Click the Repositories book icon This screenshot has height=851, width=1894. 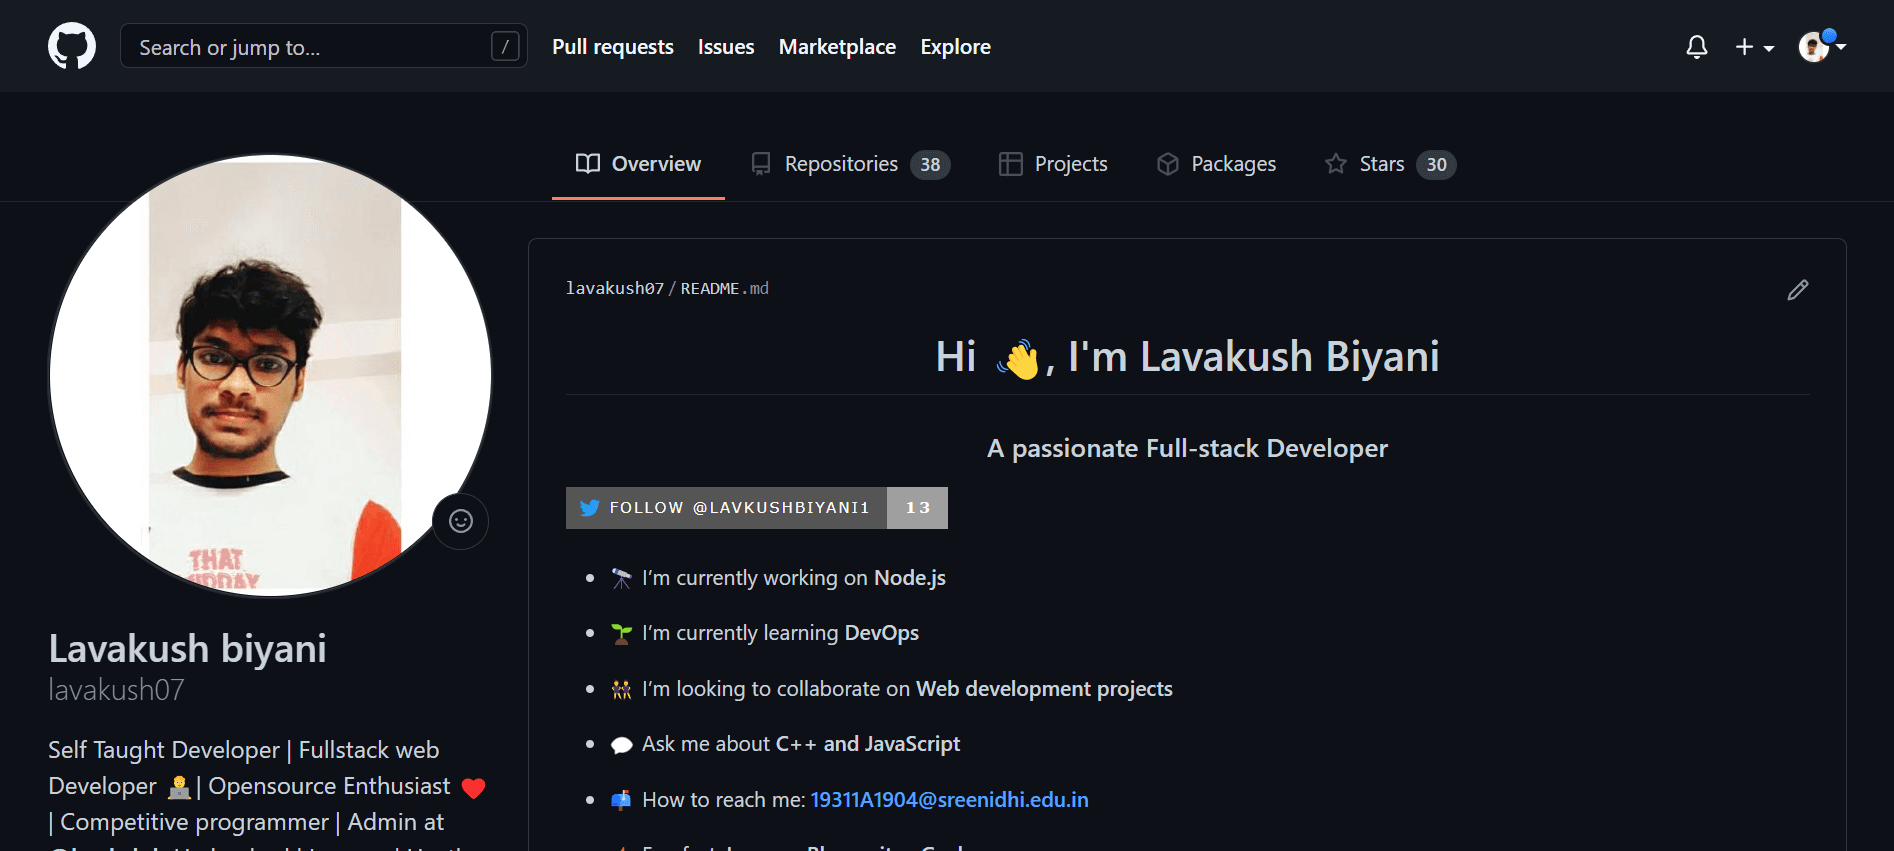click(x=761, y=164)
